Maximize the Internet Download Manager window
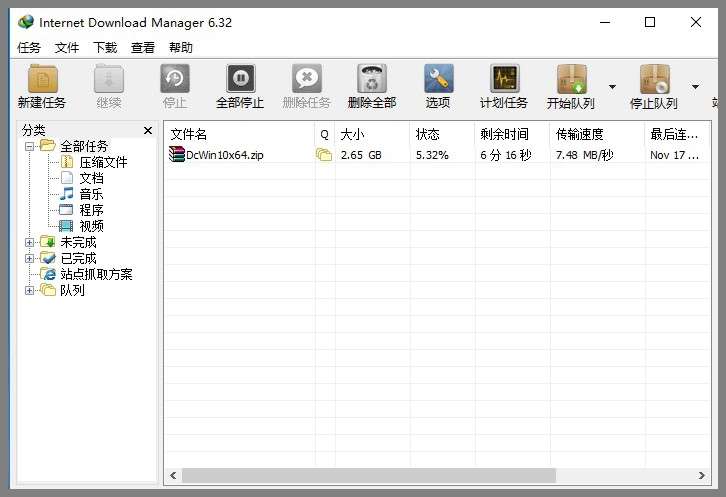Image resolution: width=726 pixels, height=497 pixels. (650, 22)
